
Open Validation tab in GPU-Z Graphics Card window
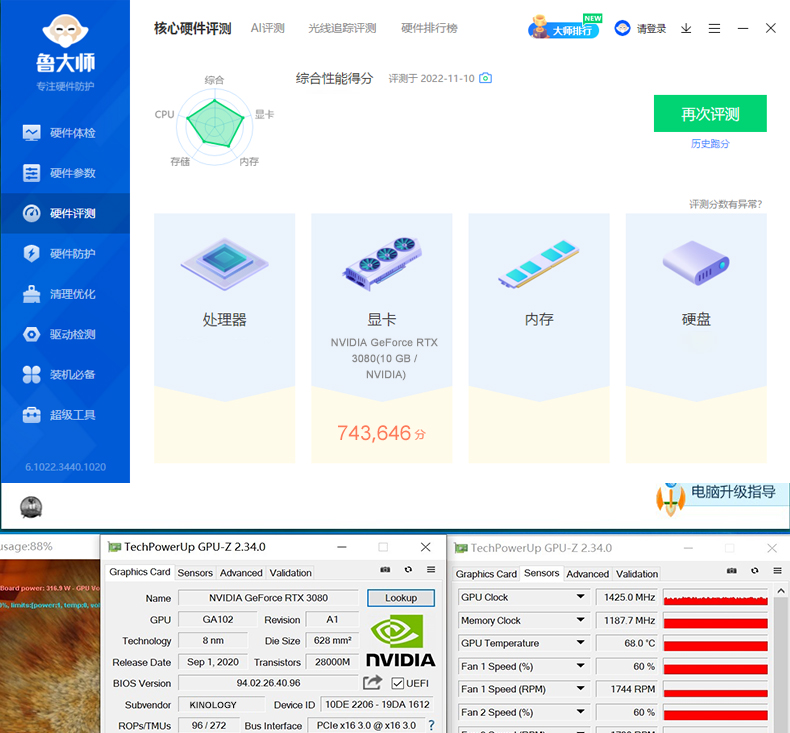tap(290, 573)
